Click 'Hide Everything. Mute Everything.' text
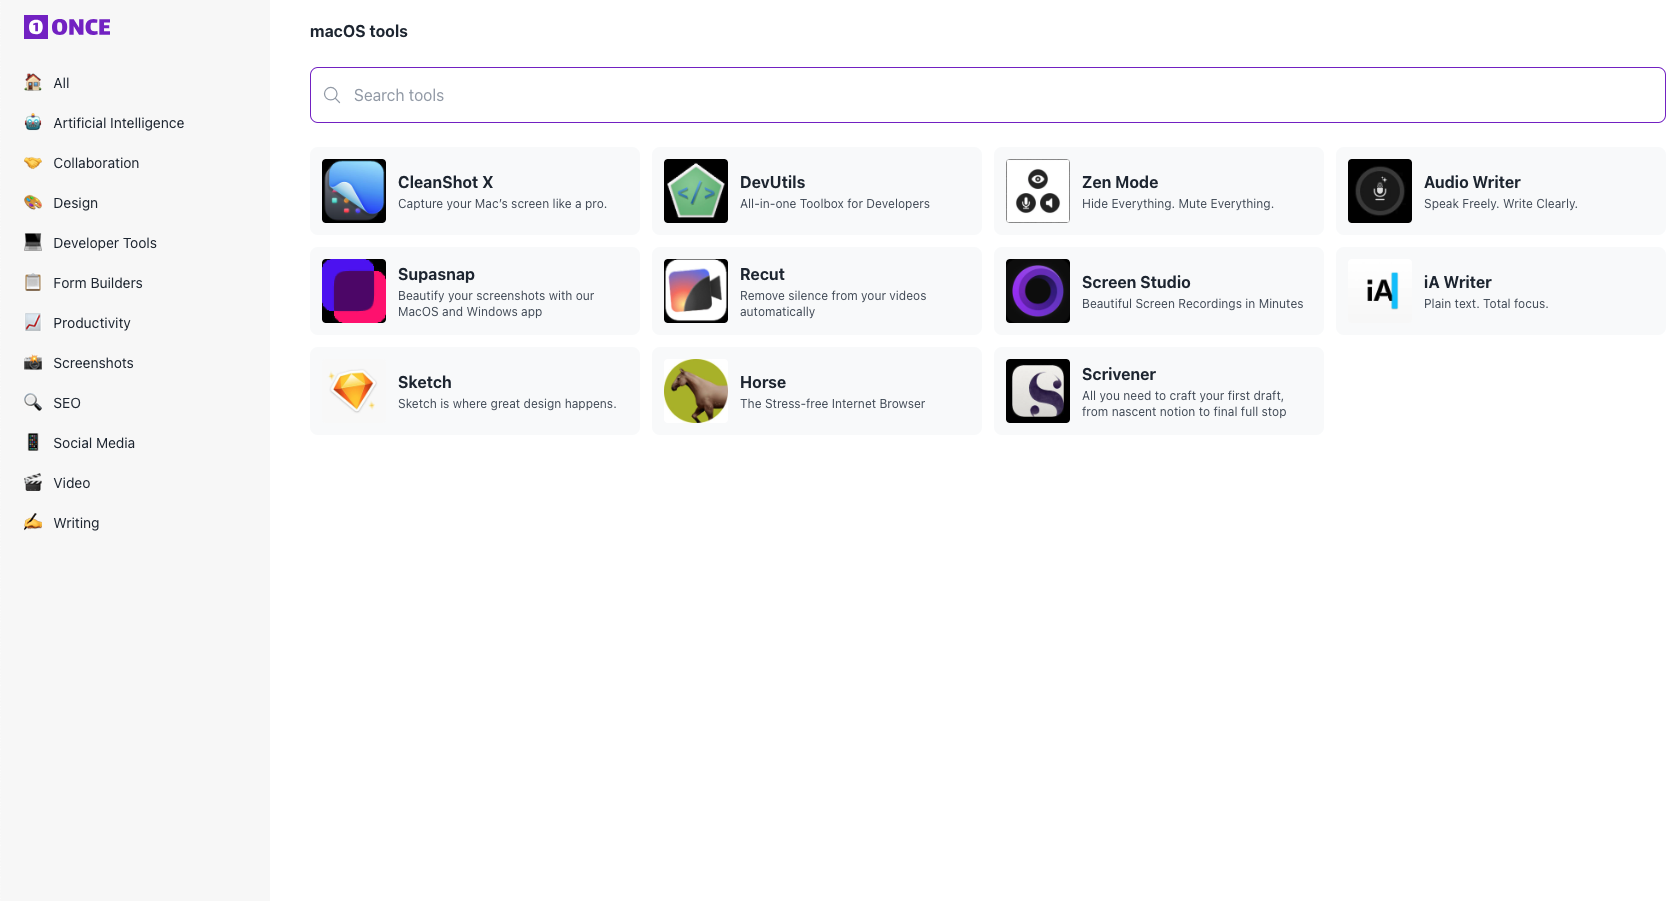 click(x=1178, y=204)
